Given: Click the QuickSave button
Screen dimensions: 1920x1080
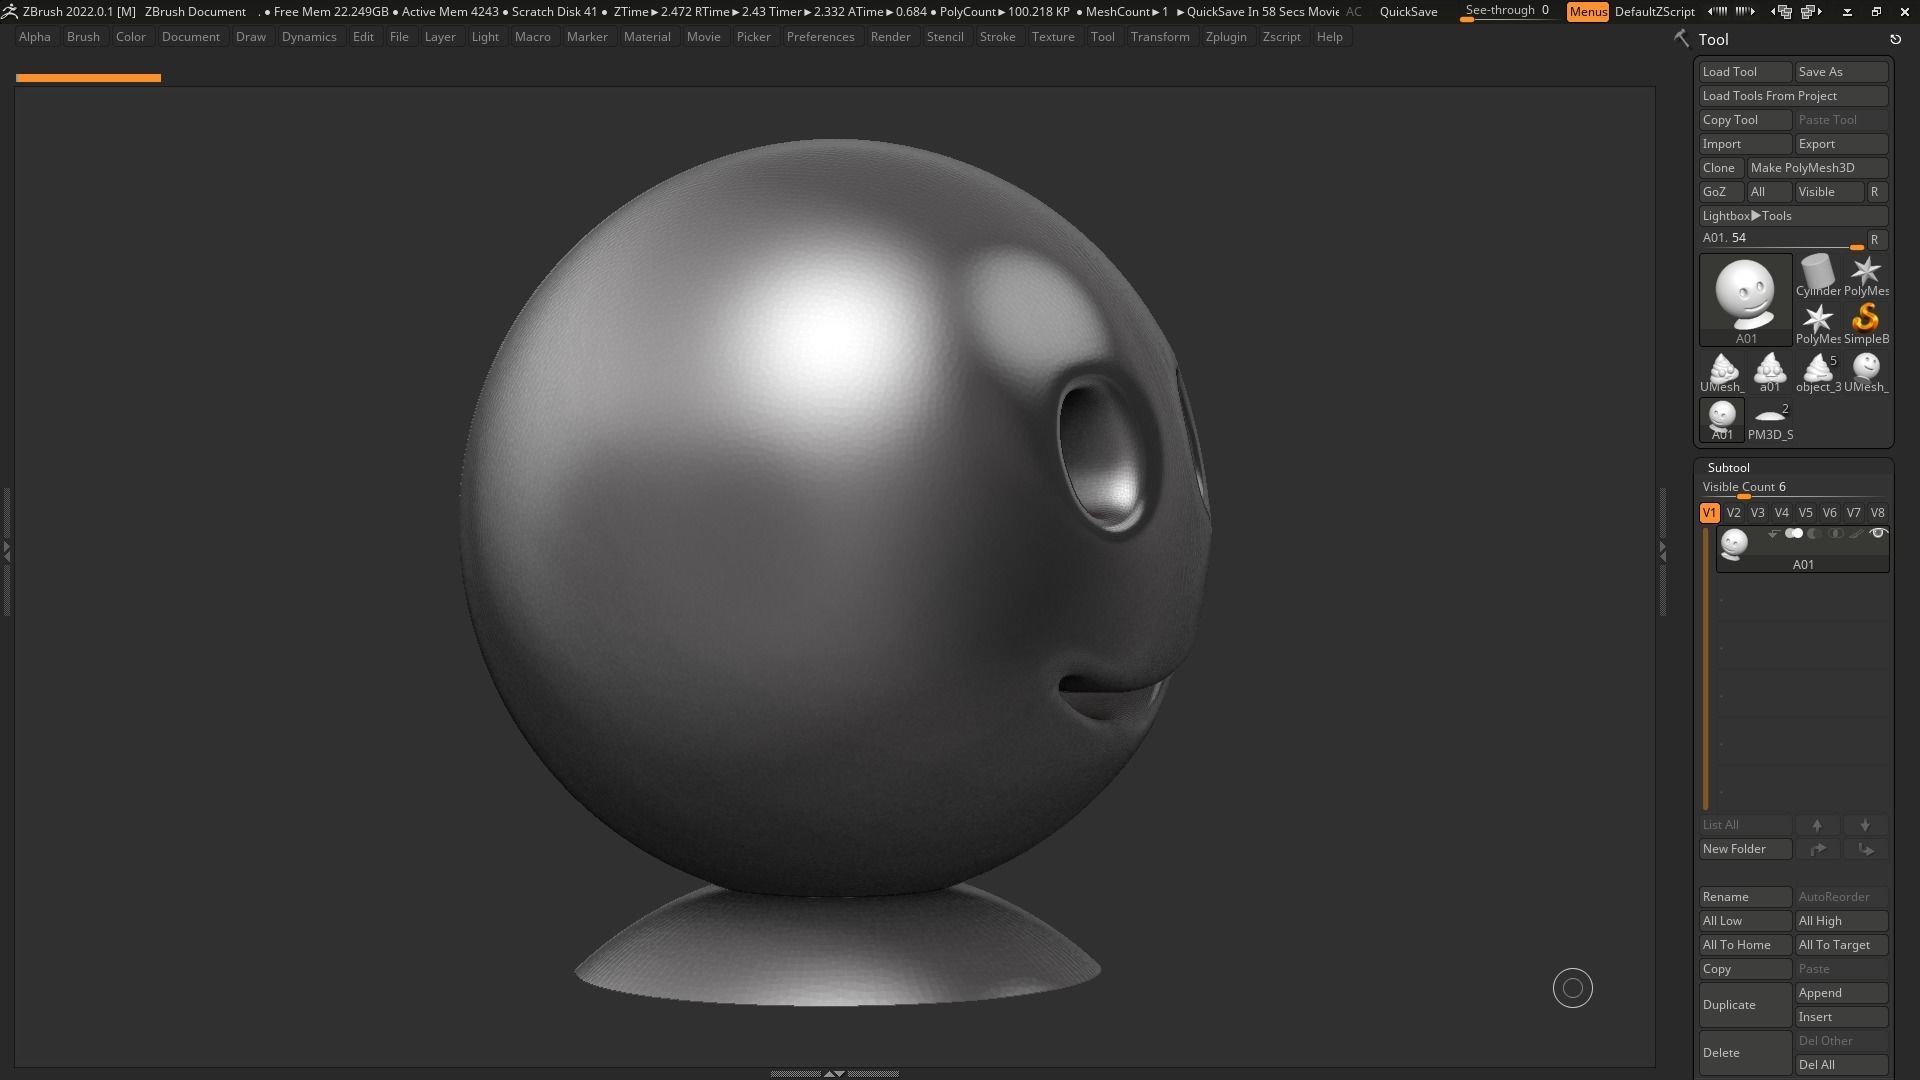Looking at the screenshot, I should point(1408,12).
